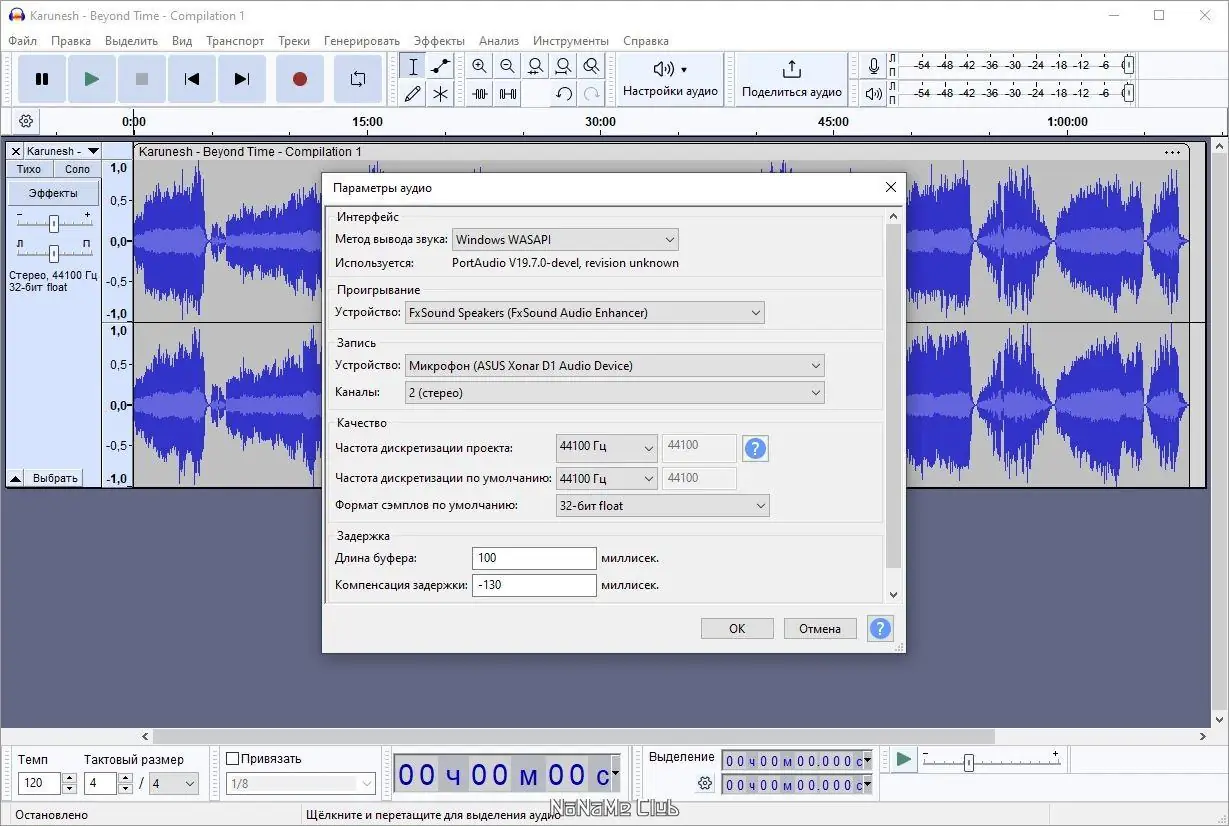
Task: Open the Эффекты menu in menu bar
Action: point(439,41)
